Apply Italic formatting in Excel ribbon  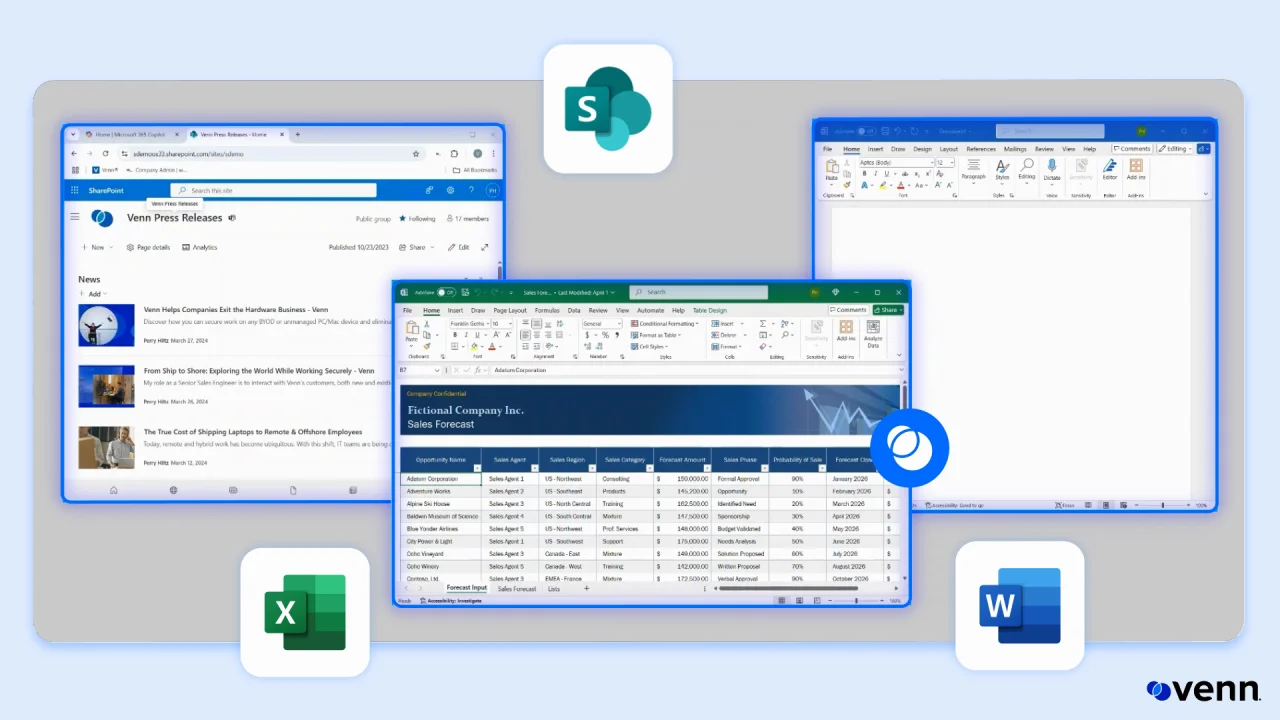[x=464, y=335]
